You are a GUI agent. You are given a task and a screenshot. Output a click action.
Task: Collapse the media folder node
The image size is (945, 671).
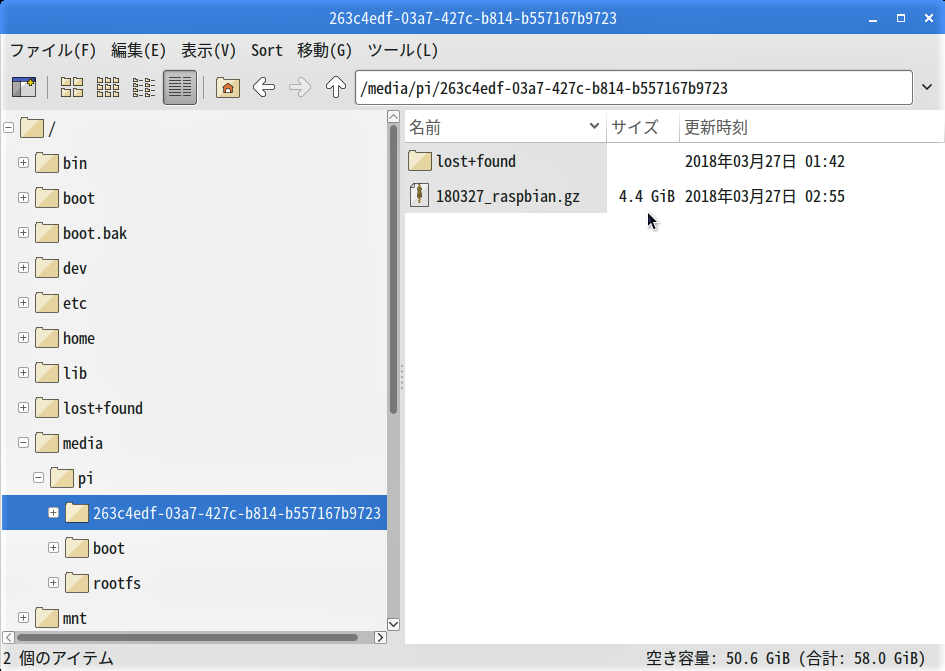point(24,443)
